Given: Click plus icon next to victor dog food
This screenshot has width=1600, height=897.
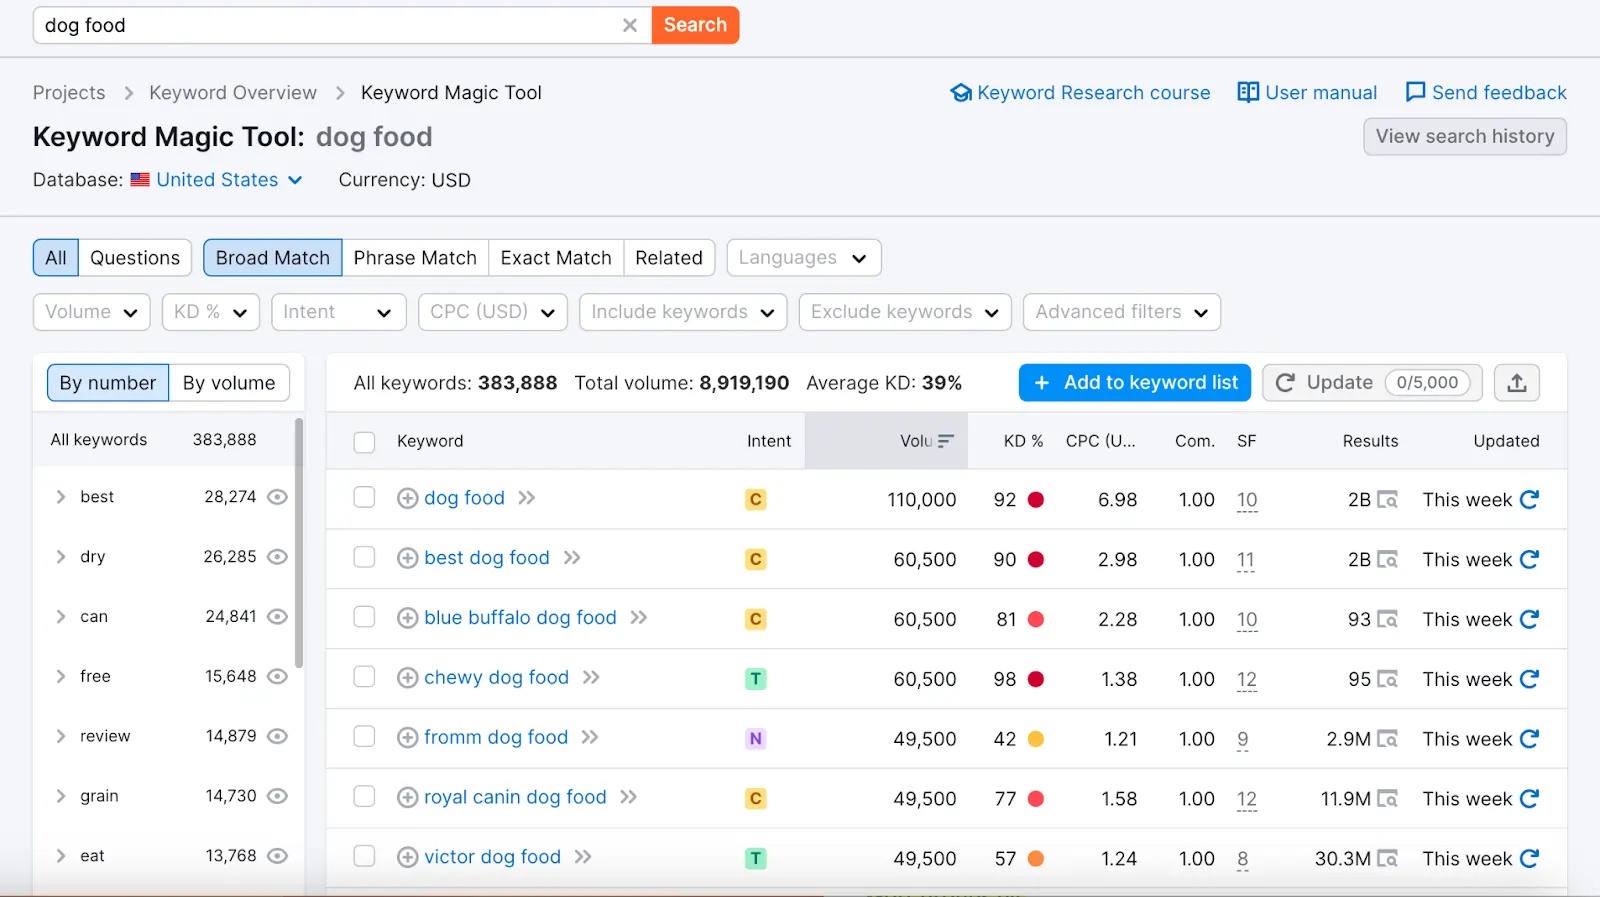Looking at the screenshot, I should pyautogui.click(x=407, y=857).
